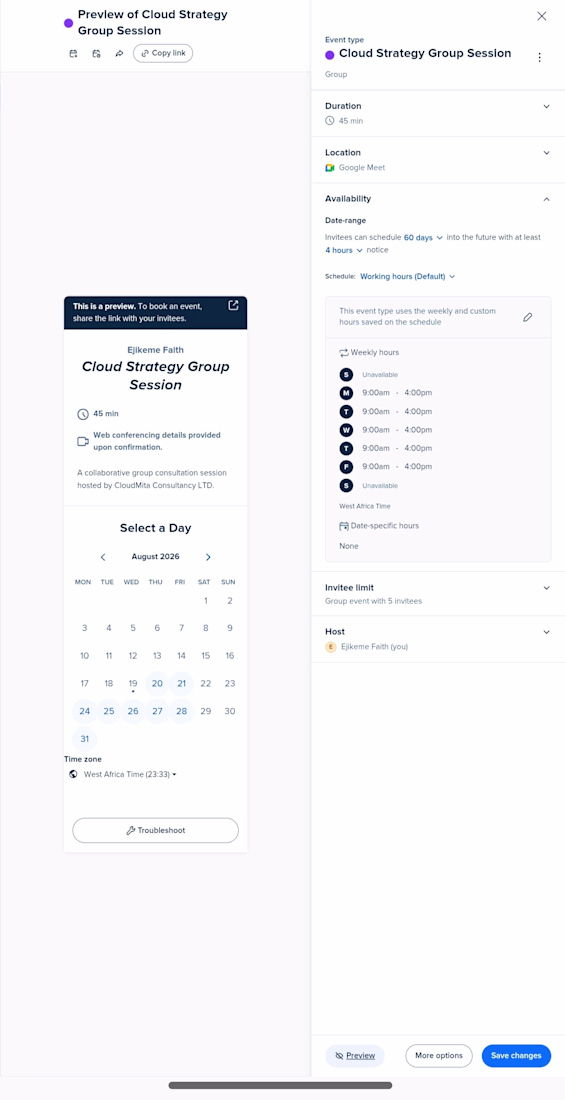Image resolution: width=565 pixels, height=1100 pixels.
Task: Click the Sunday S day badge marked Unavailable
Action: pyautogui.click(x=345, y=375)
